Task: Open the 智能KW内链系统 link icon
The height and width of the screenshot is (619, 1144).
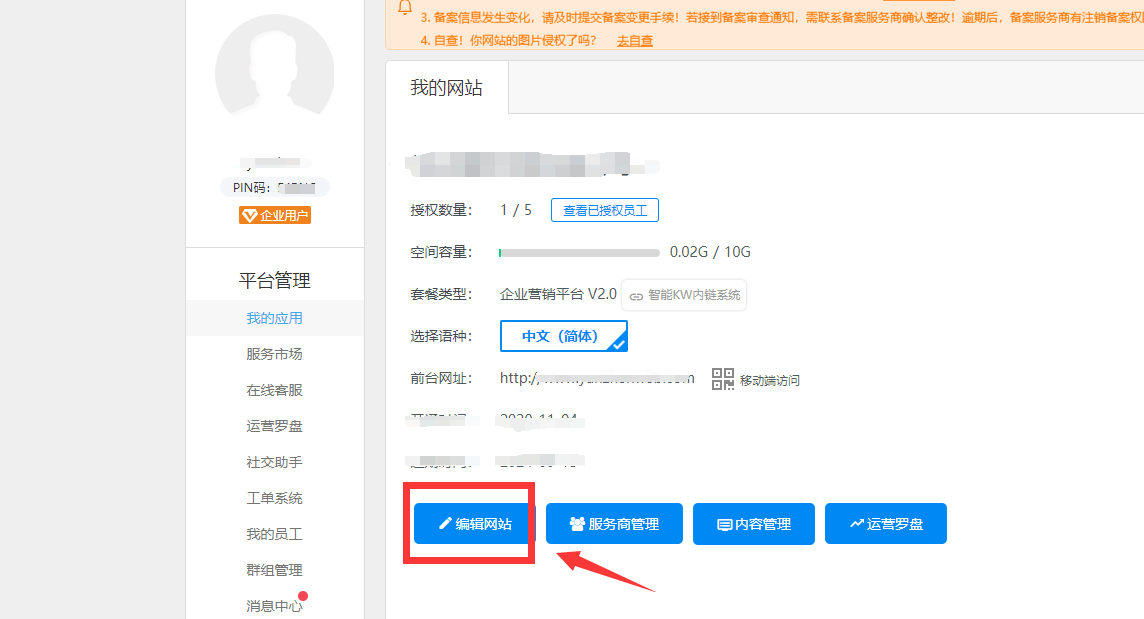Action: click(634, 295)
